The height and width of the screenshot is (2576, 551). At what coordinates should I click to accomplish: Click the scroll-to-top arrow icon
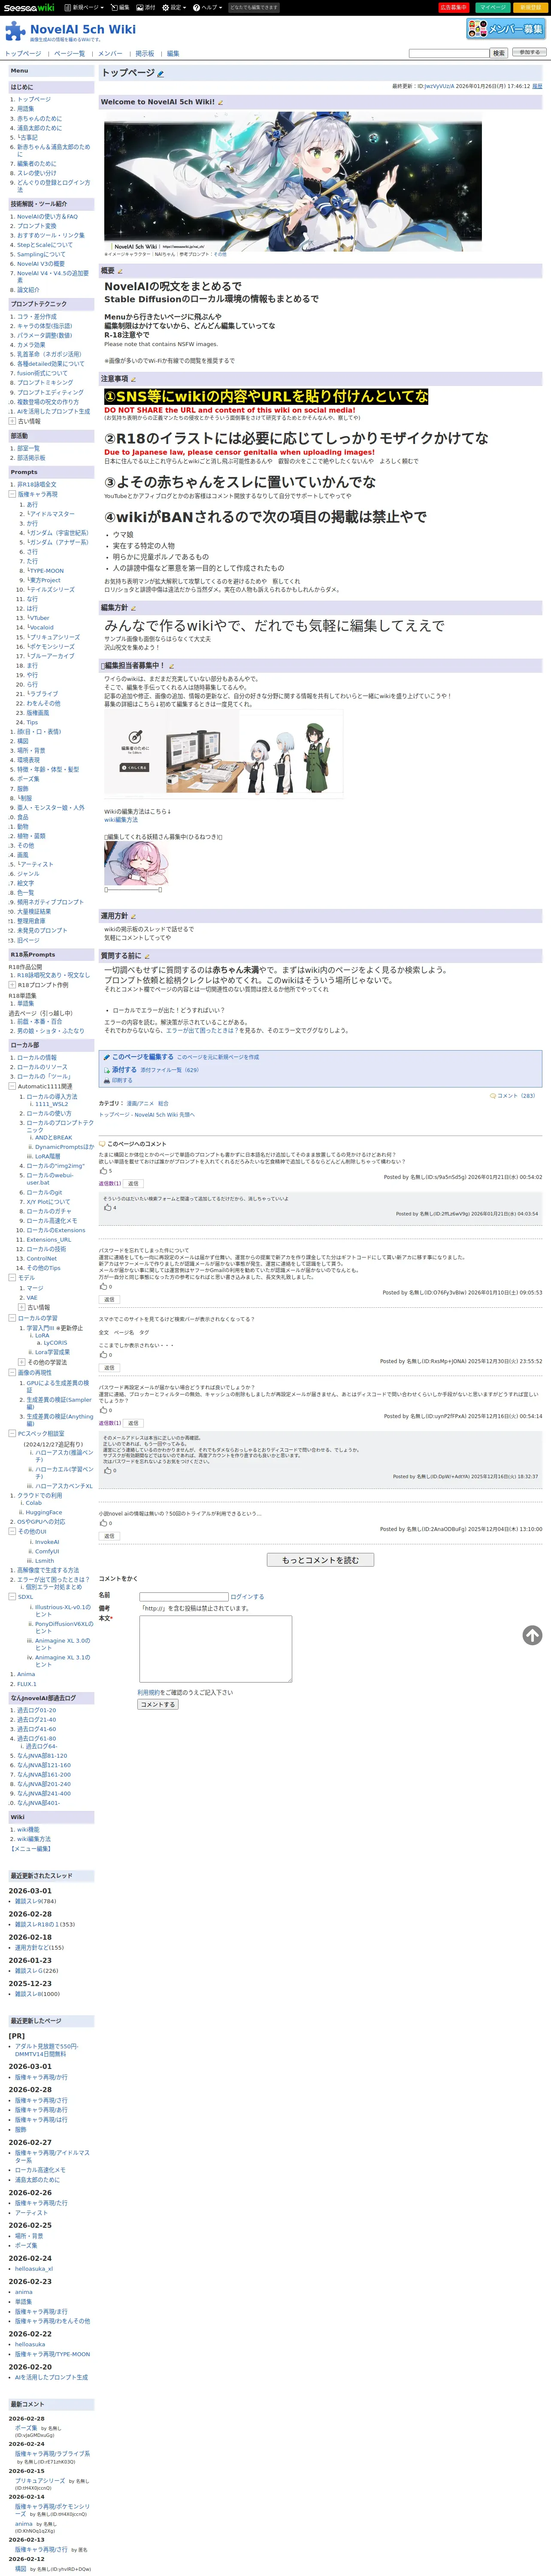pos(532,1635)
